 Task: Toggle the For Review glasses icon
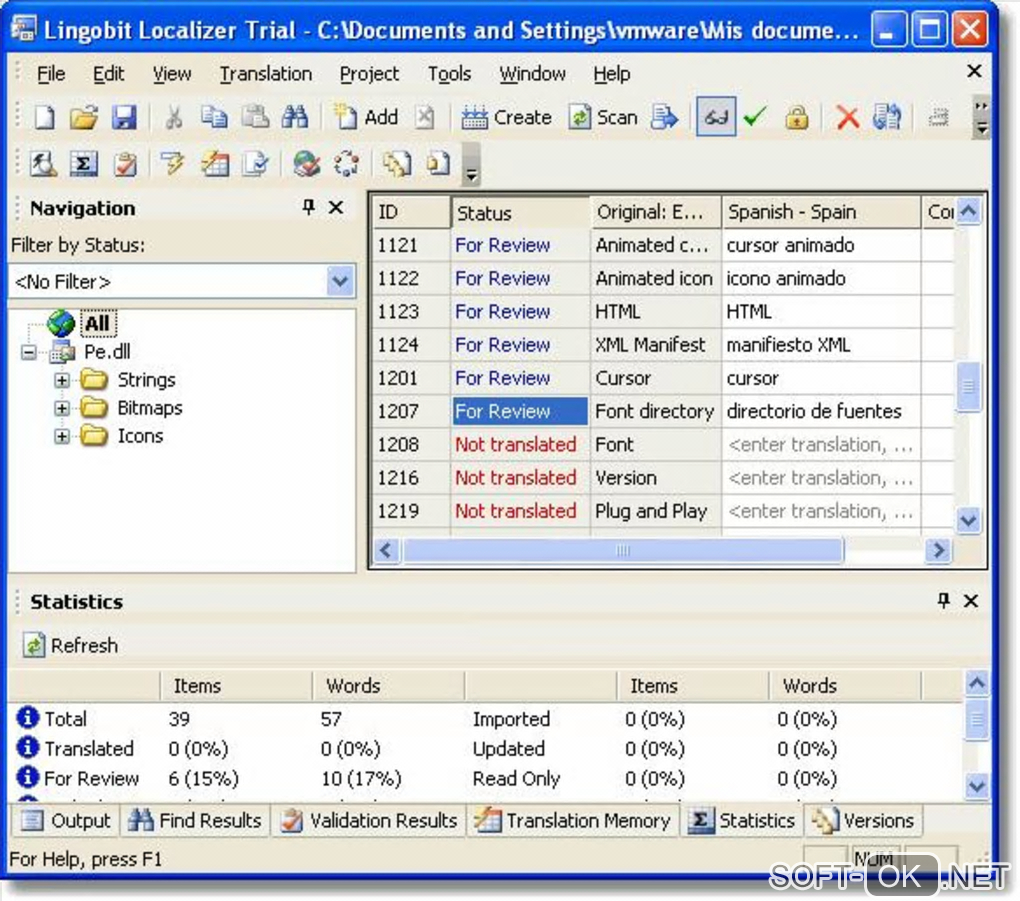click(716, 117)
